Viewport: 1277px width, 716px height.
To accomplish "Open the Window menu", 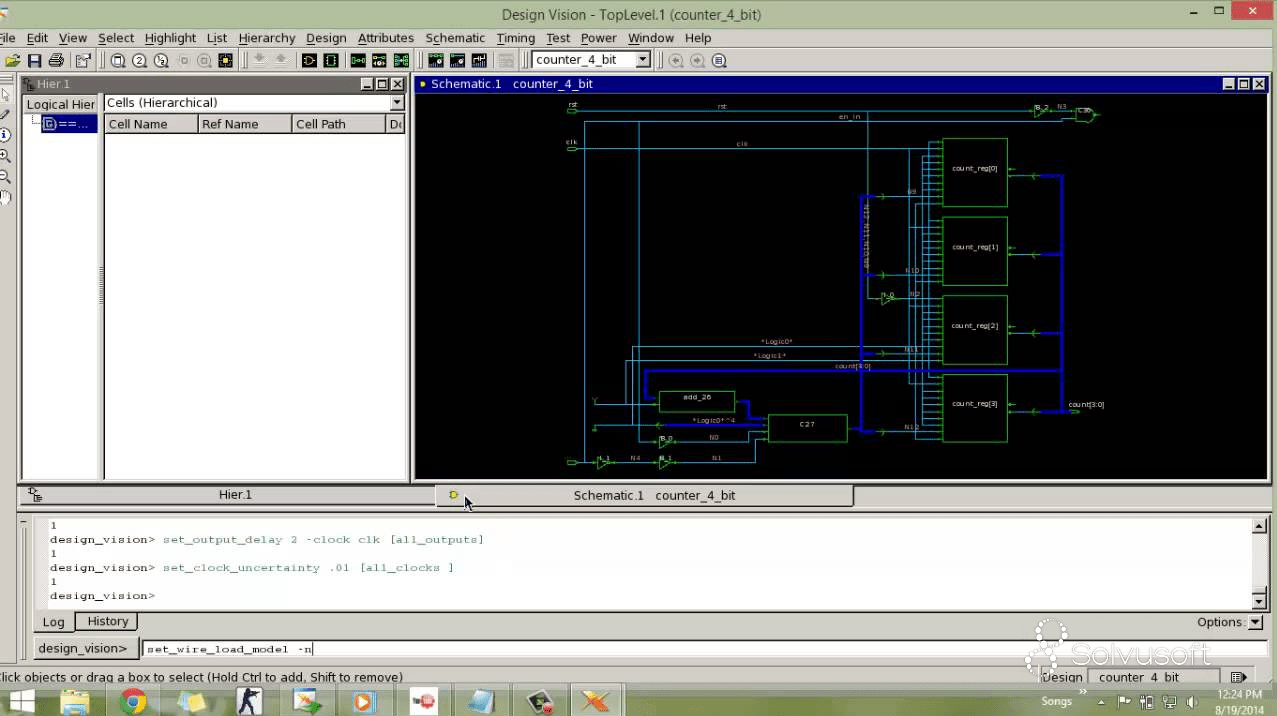I will pos(651,38).
